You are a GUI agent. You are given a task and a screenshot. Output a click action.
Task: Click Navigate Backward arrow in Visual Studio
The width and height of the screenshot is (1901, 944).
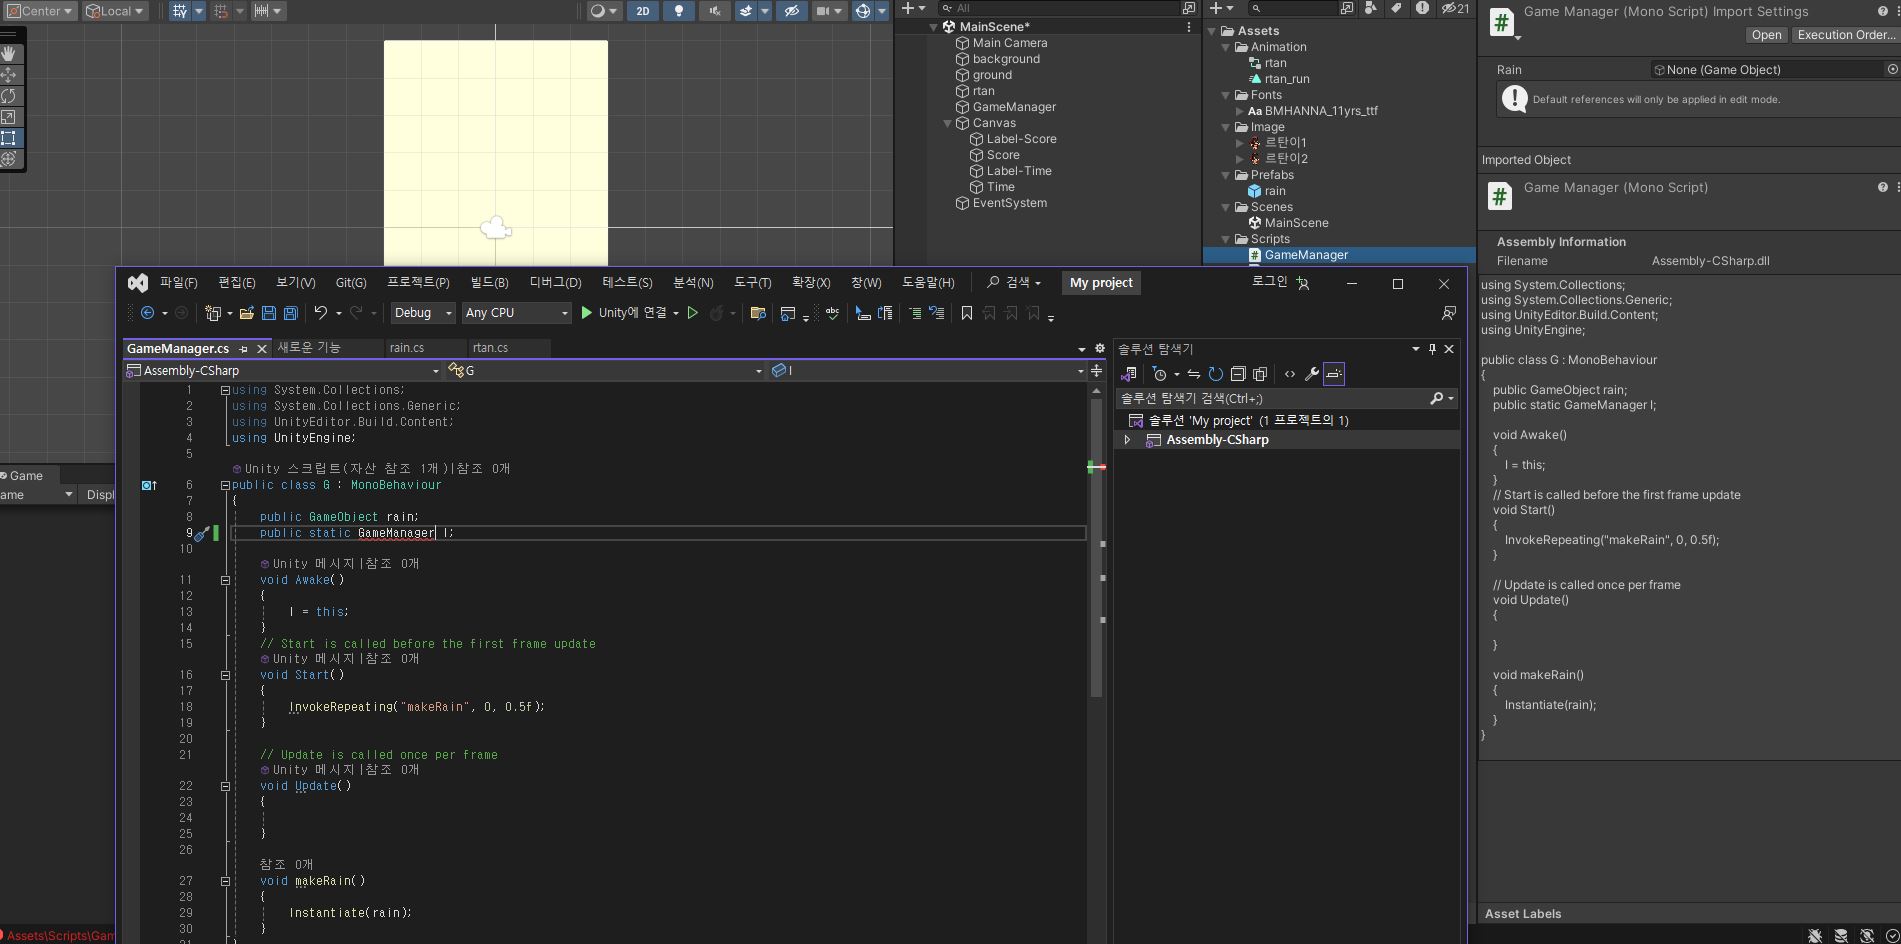(x=147, y=313)
